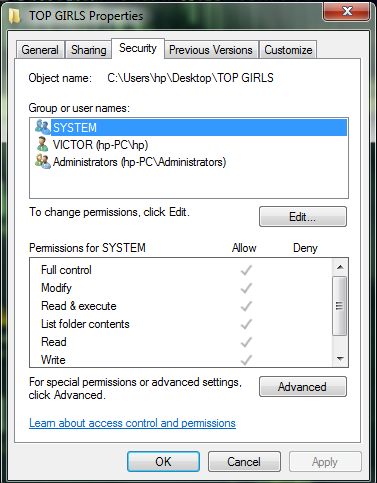377x483 pixels.
Task: Click the Administrators group icon
Action: pos(43,162)
